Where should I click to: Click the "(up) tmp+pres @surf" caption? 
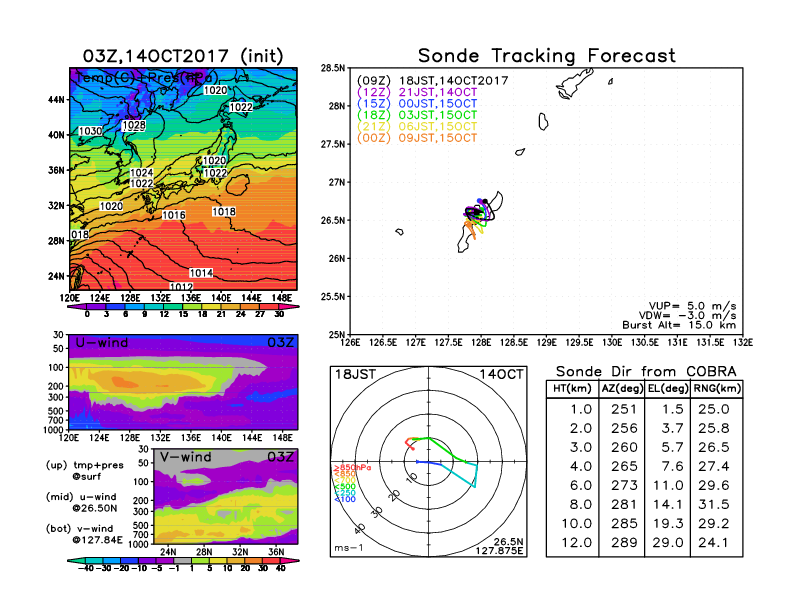tap(84, 471)
